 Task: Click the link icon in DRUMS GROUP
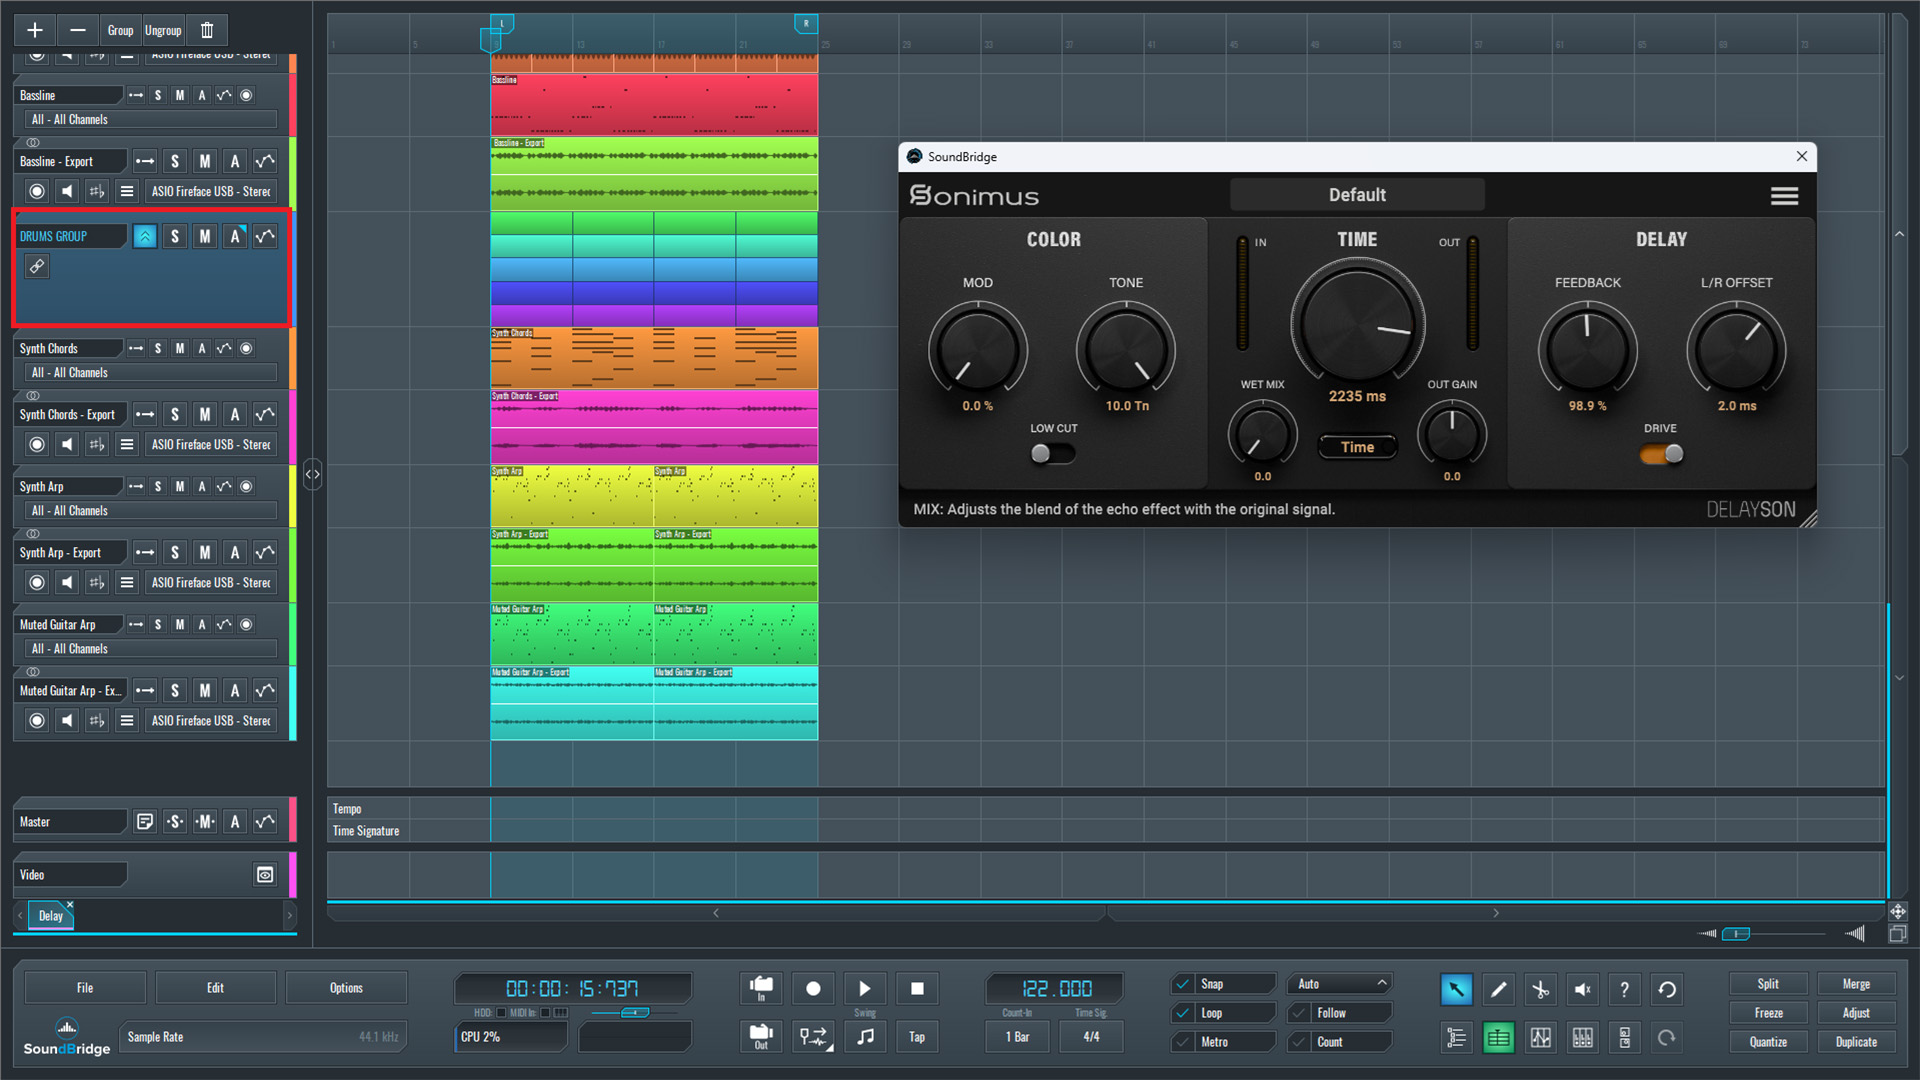point(37,266)
